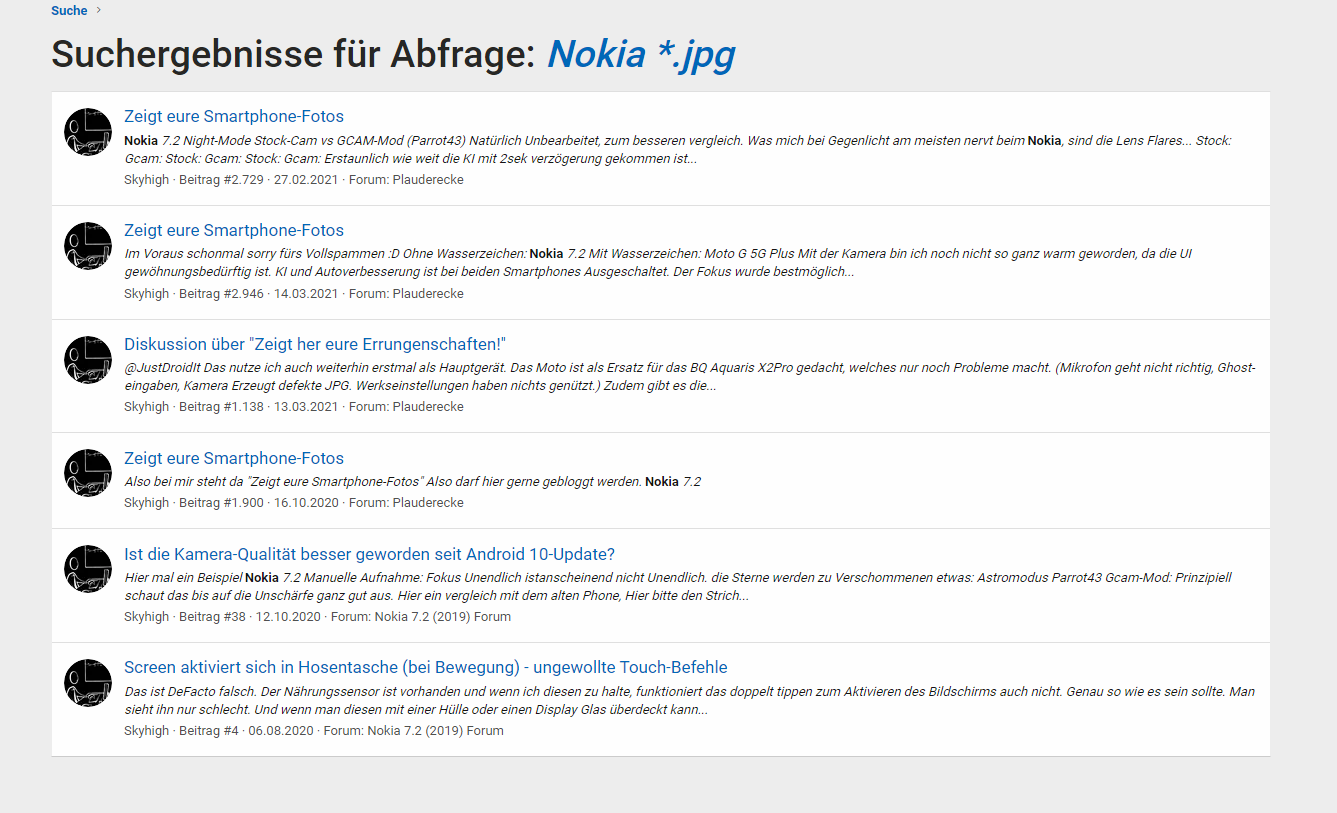Open 'Zeigt eure Smartphone-Fotos' result, Beitrag #1.900
The height and width of the screenshot is (813, 1337).
coord(234,458)
